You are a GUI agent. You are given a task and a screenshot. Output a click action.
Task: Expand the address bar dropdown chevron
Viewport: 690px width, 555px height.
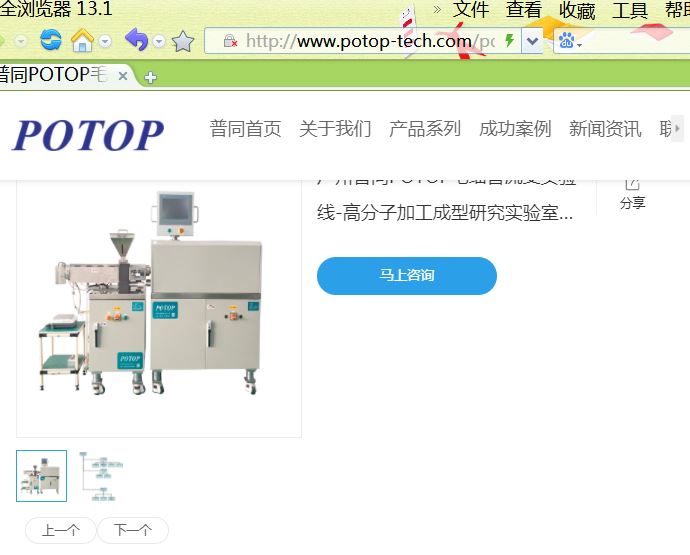[x=532, y=41]
